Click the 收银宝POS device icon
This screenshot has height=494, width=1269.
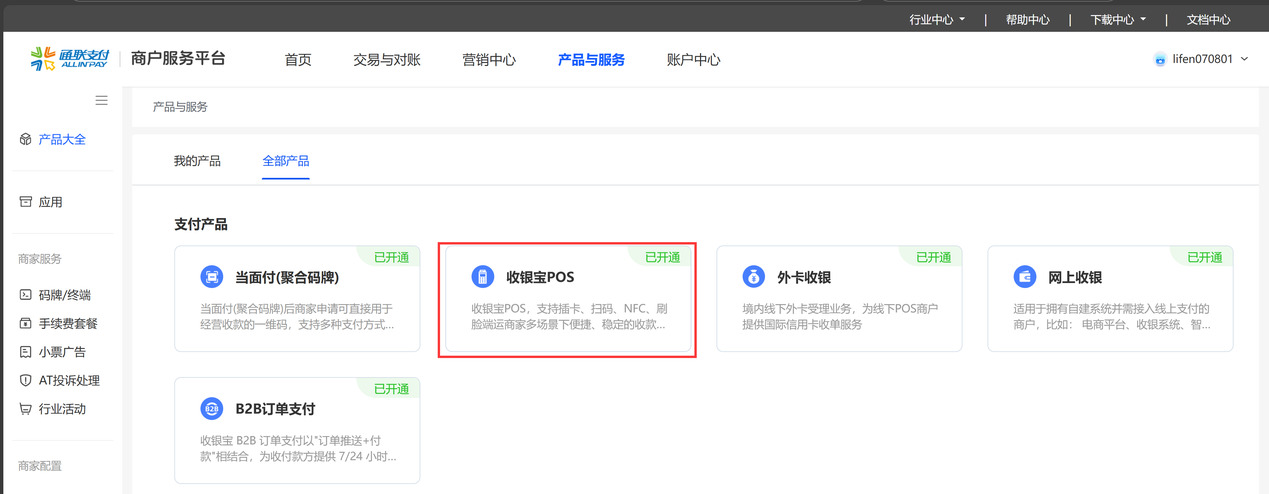click(483, 277)
